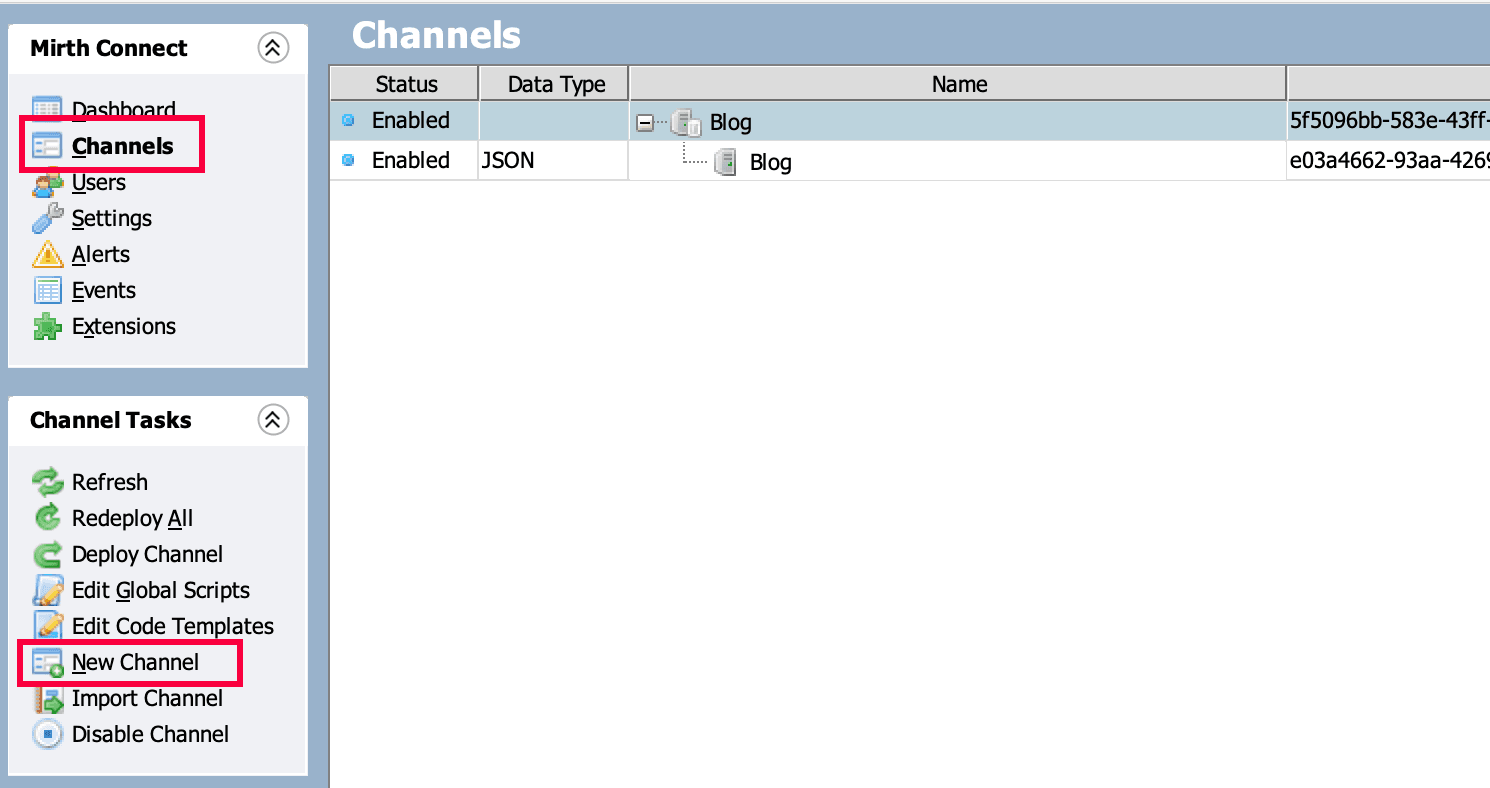Sort by the Status column header

(405, 84)
